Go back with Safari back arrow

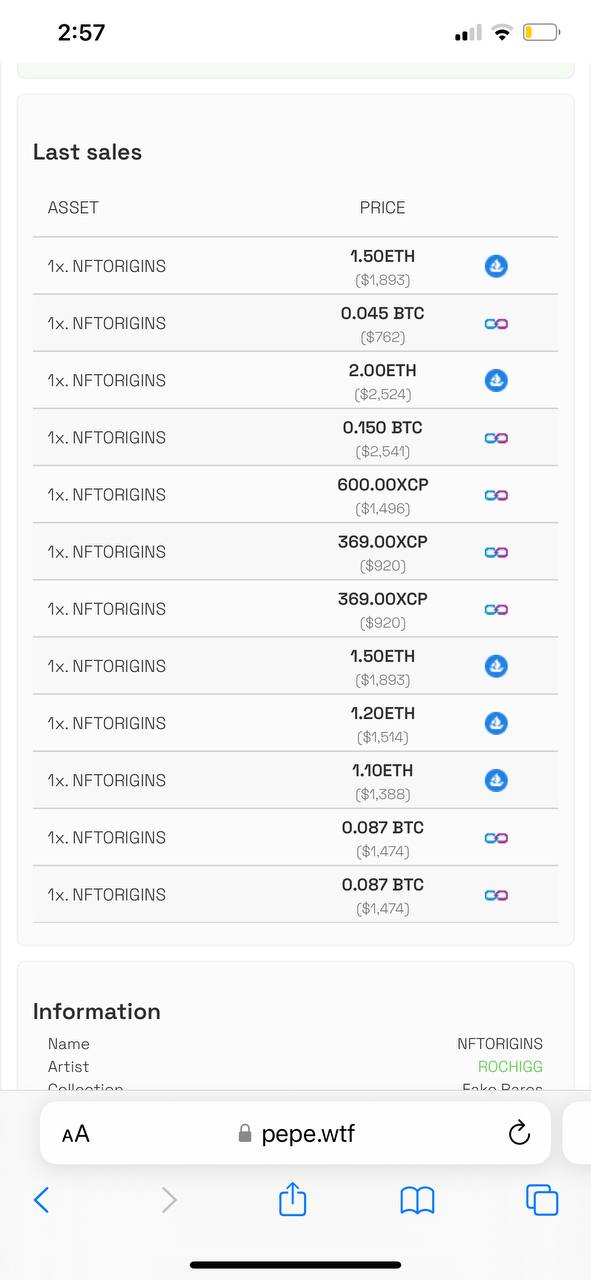41,1199
